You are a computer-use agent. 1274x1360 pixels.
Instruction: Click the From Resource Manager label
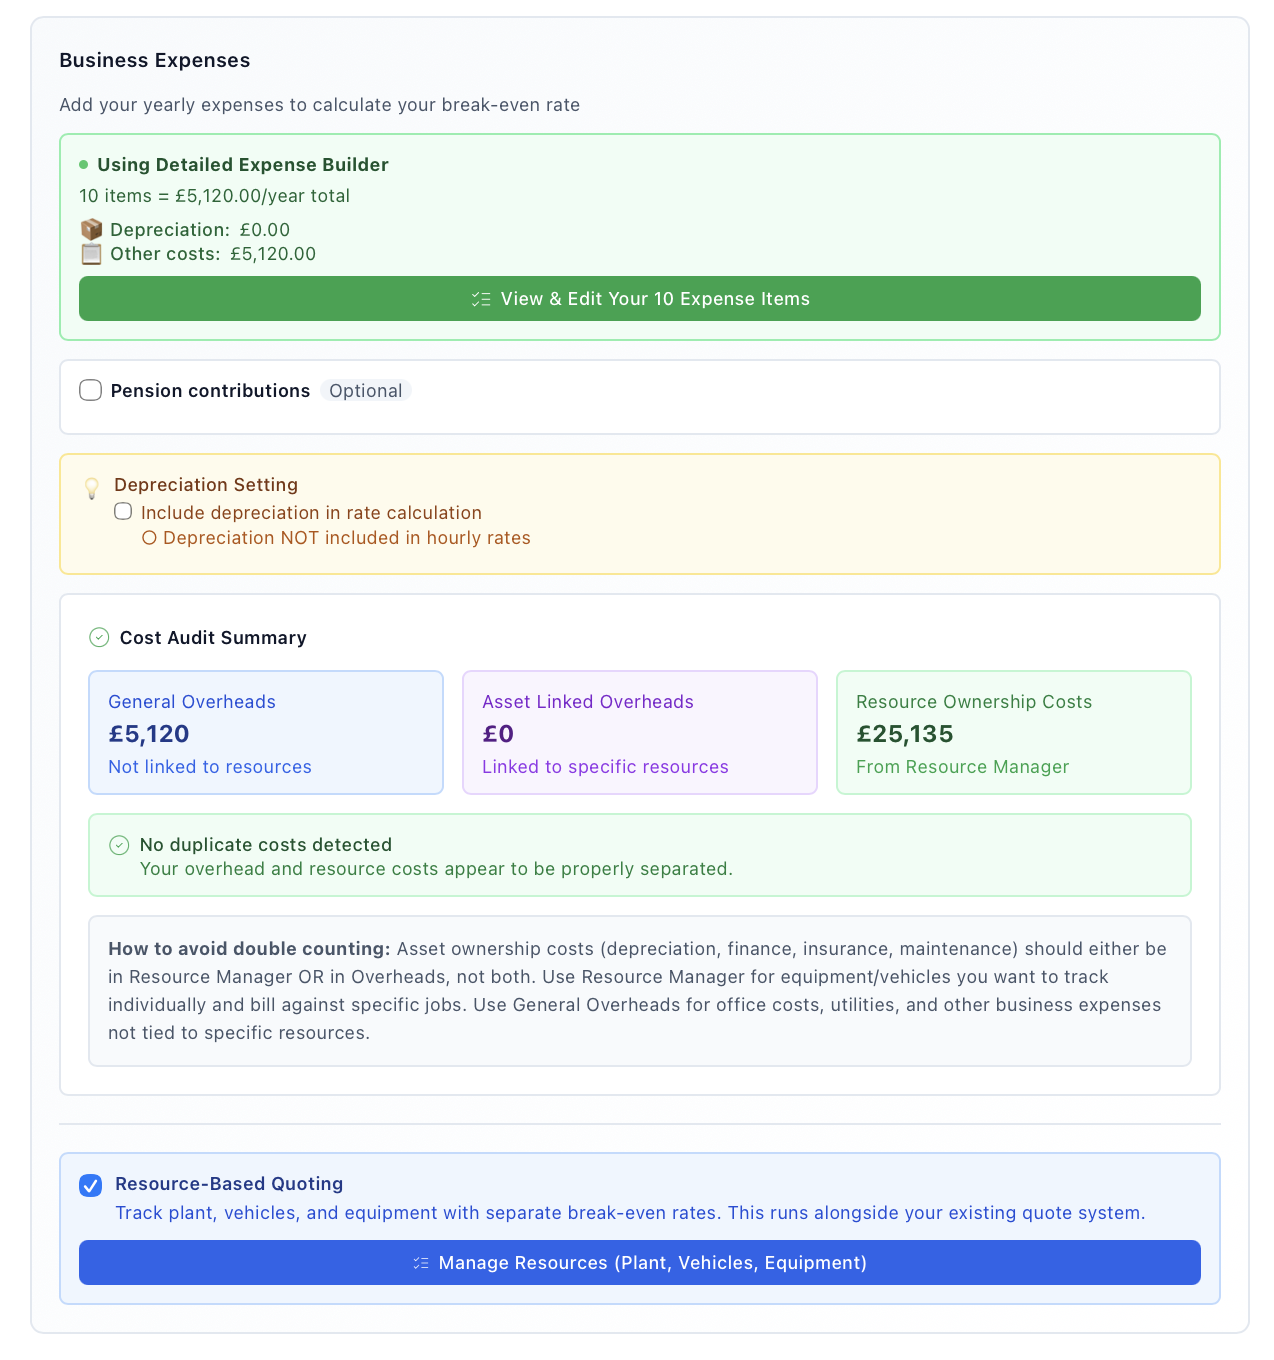(962, 766)
